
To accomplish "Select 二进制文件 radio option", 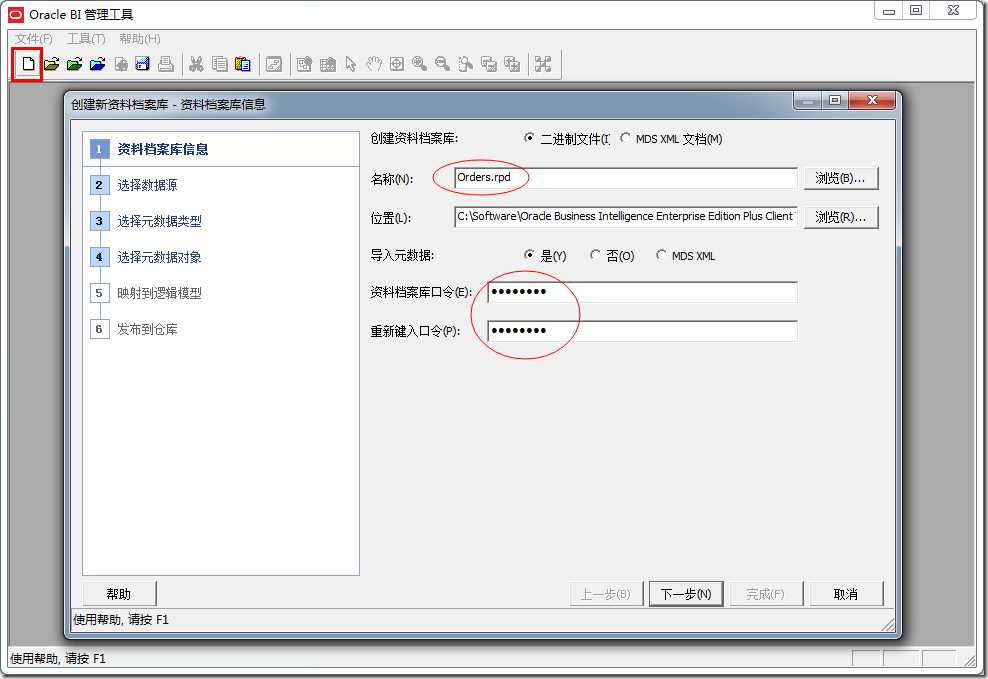I will click(x=529, y=138).
